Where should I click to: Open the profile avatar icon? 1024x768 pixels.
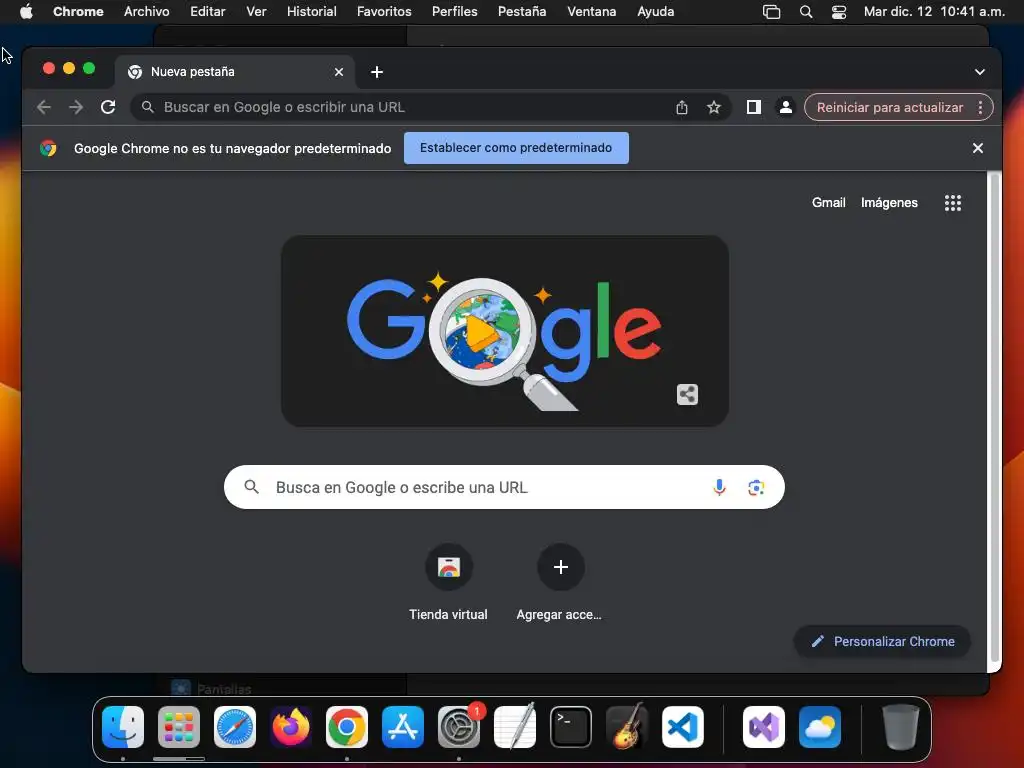pyautogui.click(x=786, y=107)
